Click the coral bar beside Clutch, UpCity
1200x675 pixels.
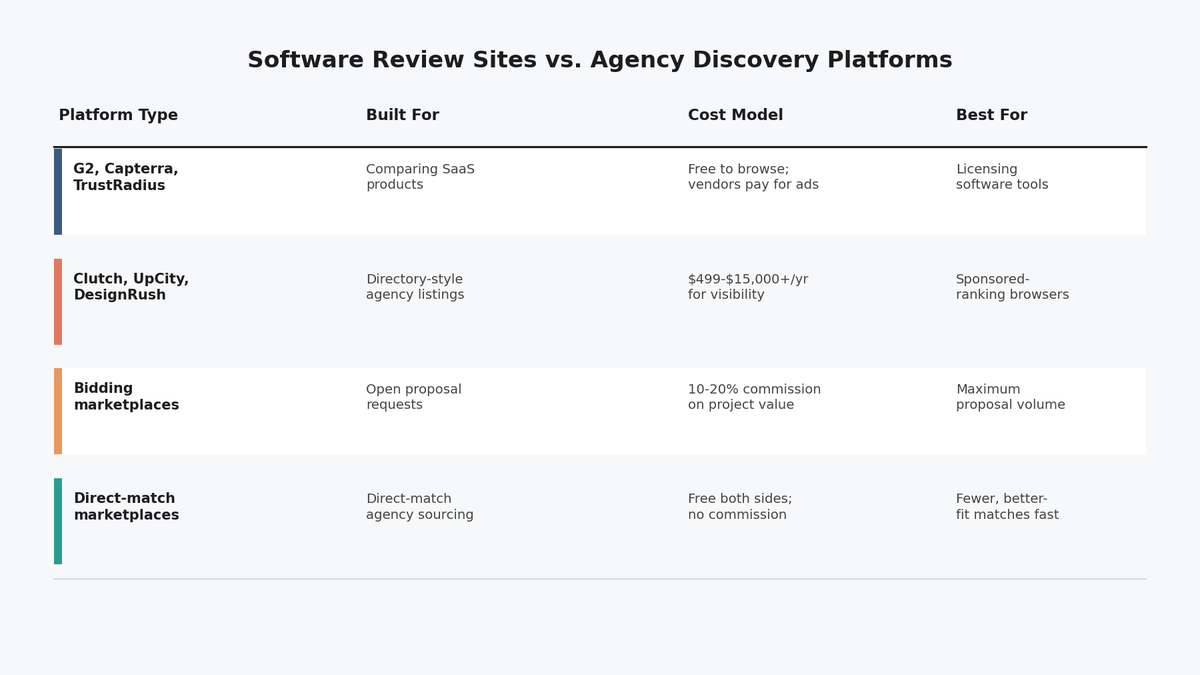click(58, 302)
